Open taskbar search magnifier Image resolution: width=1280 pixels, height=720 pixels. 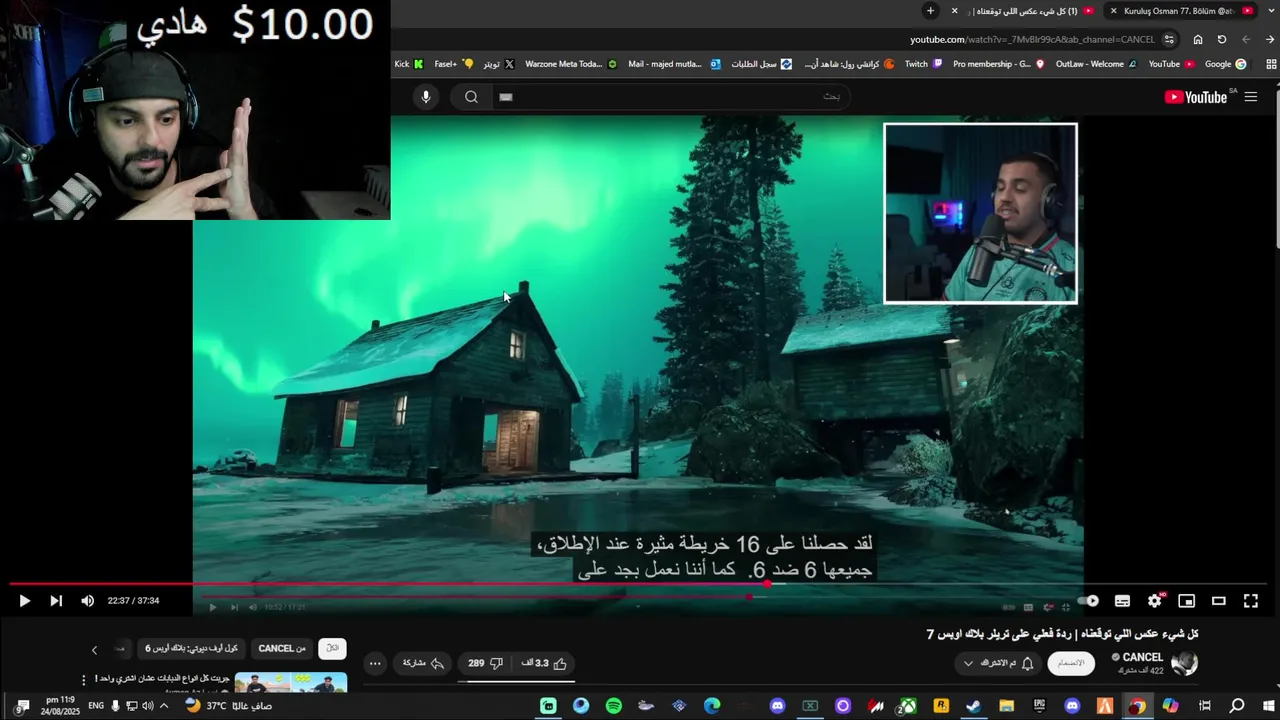tap(1237, 706)
